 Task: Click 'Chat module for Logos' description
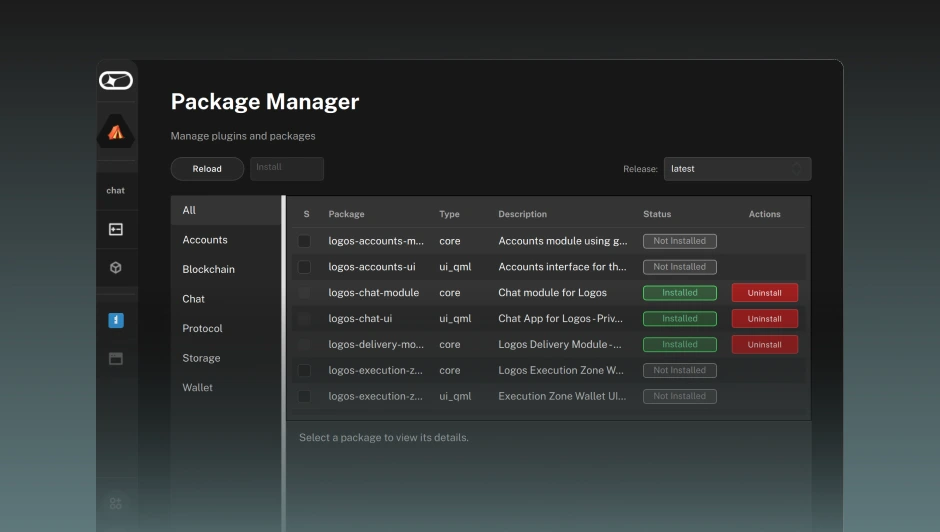(x=552, y=293)
